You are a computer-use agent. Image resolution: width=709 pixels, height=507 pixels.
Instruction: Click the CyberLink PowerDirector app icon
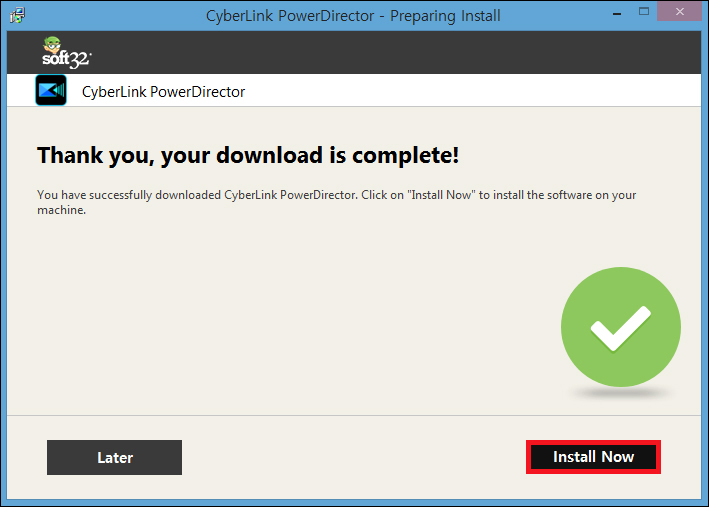point(51,90)
